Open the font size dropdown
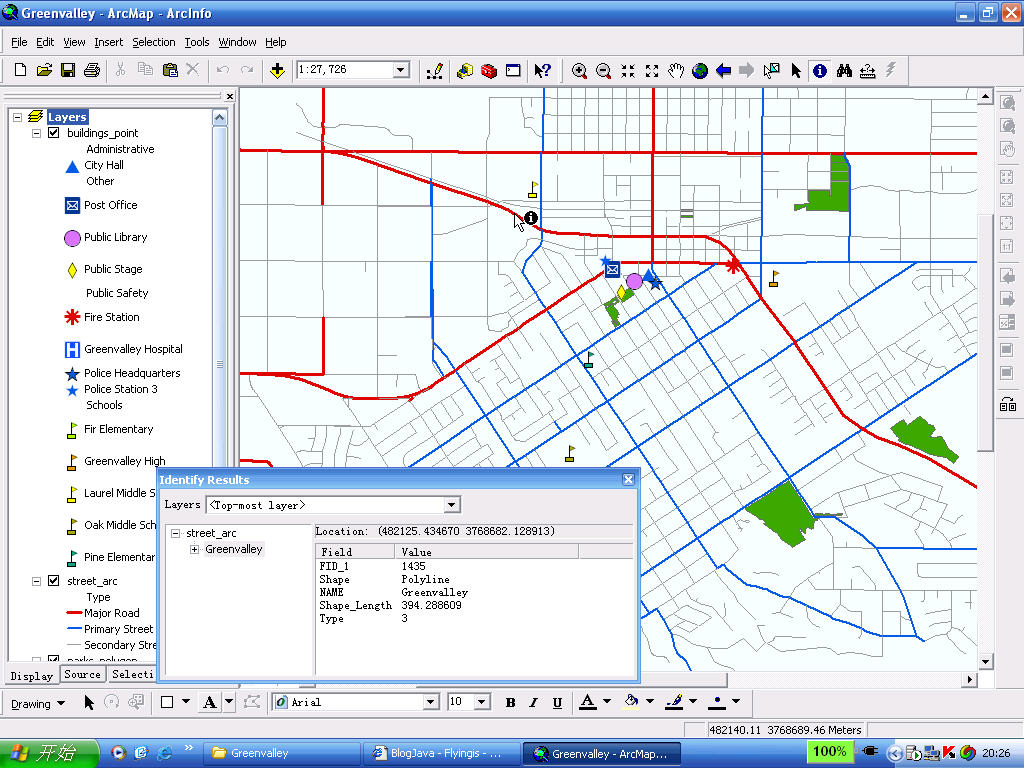 [x=482, y=702]
